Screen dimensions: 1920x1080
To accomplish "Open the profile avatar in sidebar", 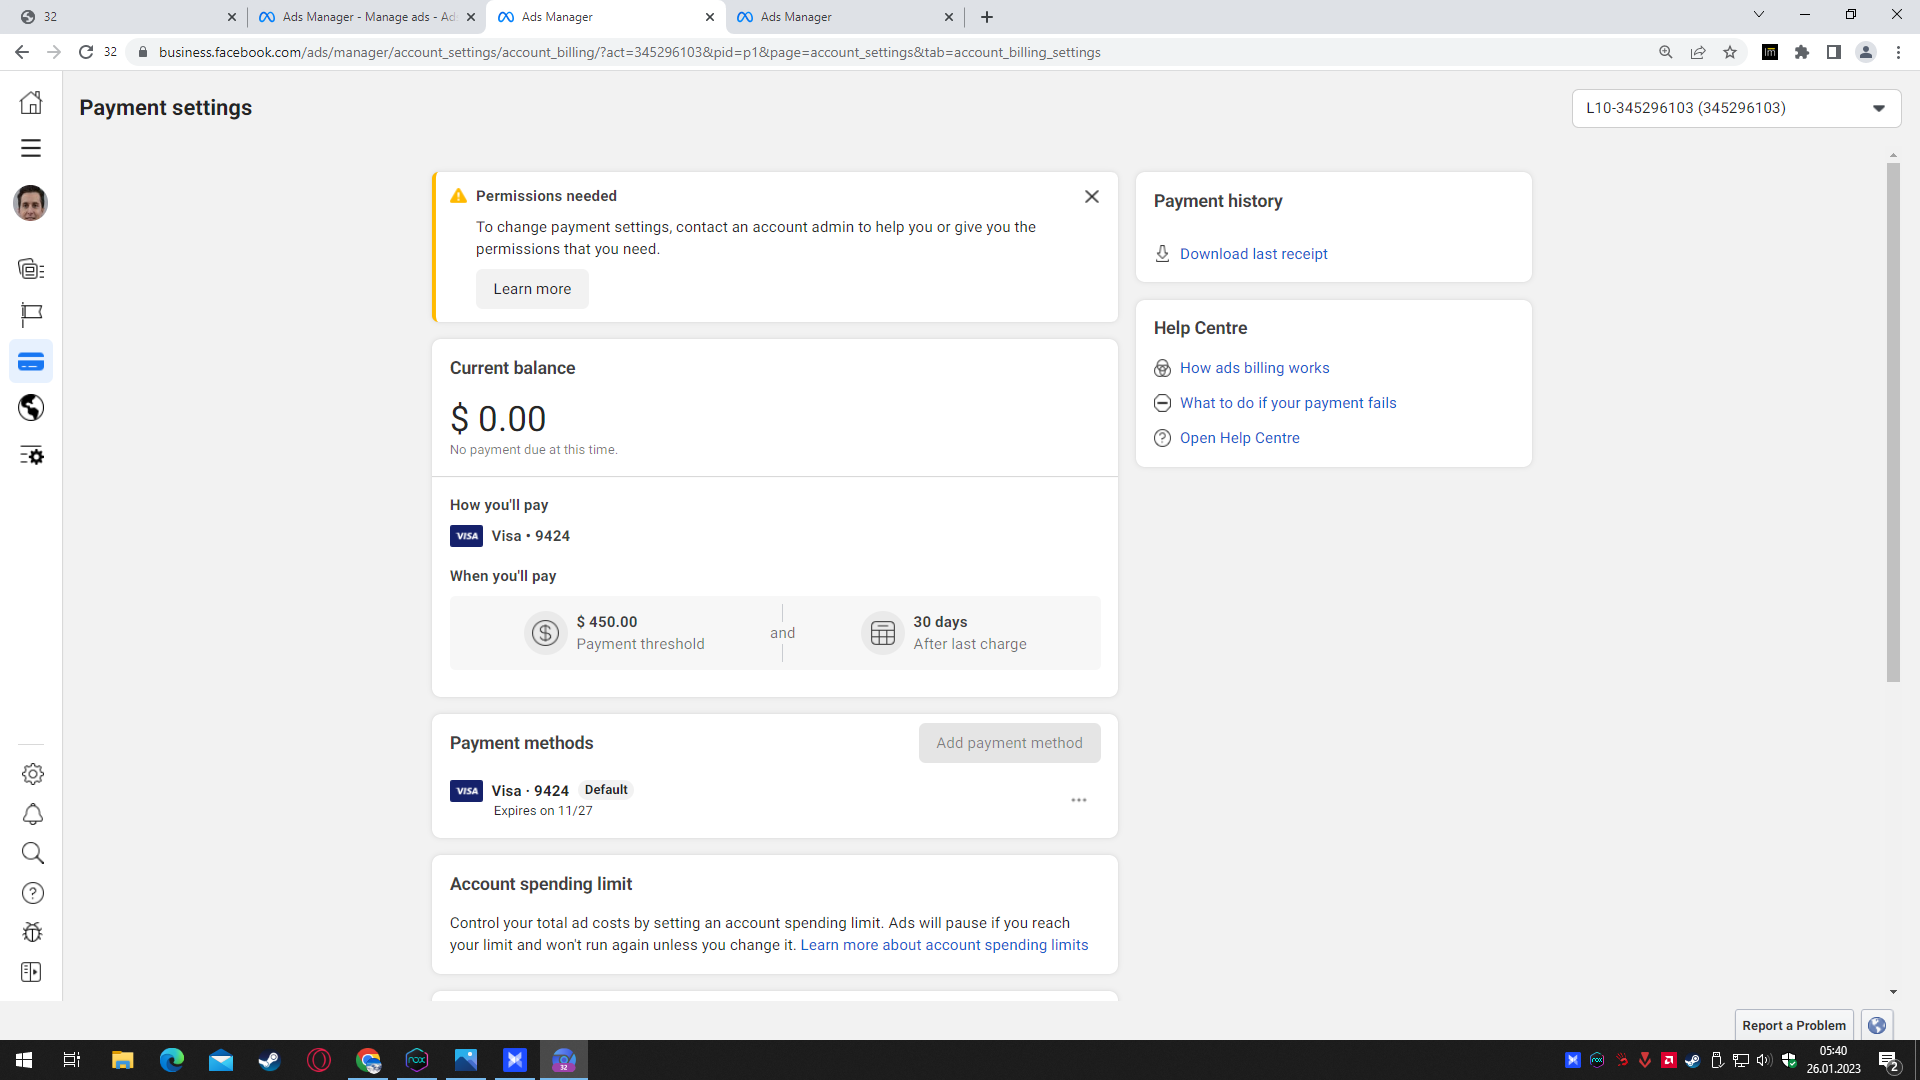I will coord(31,203).
